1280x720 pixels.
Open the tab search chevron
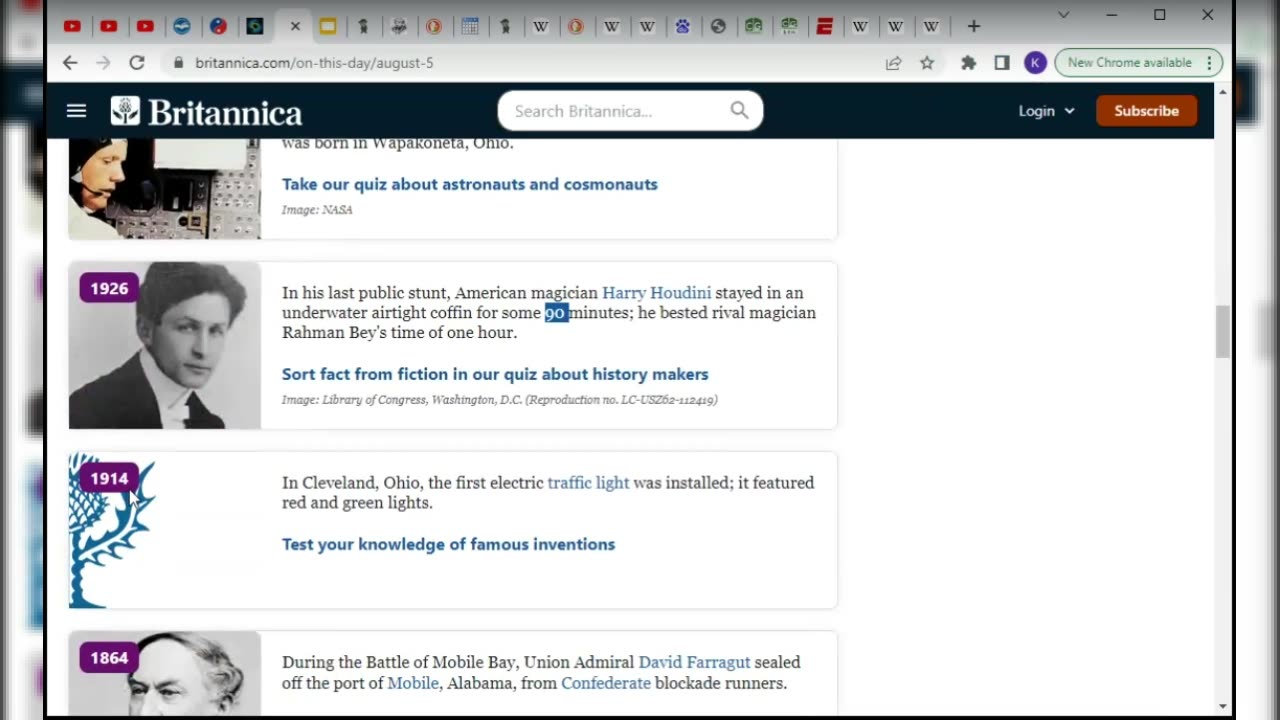(1063, 15)
